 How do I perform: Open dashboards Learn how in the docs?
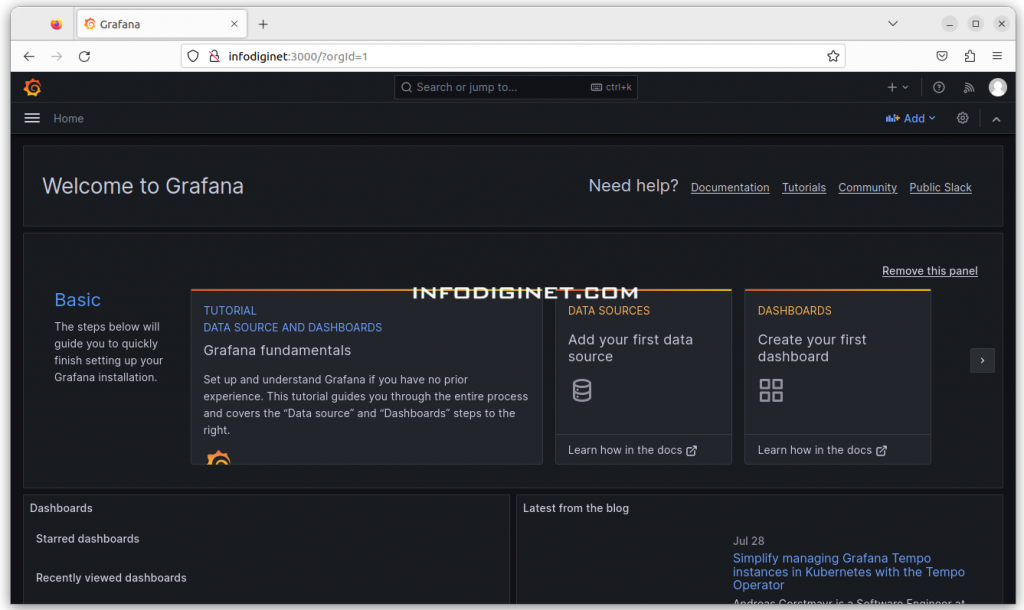[822, 450]
